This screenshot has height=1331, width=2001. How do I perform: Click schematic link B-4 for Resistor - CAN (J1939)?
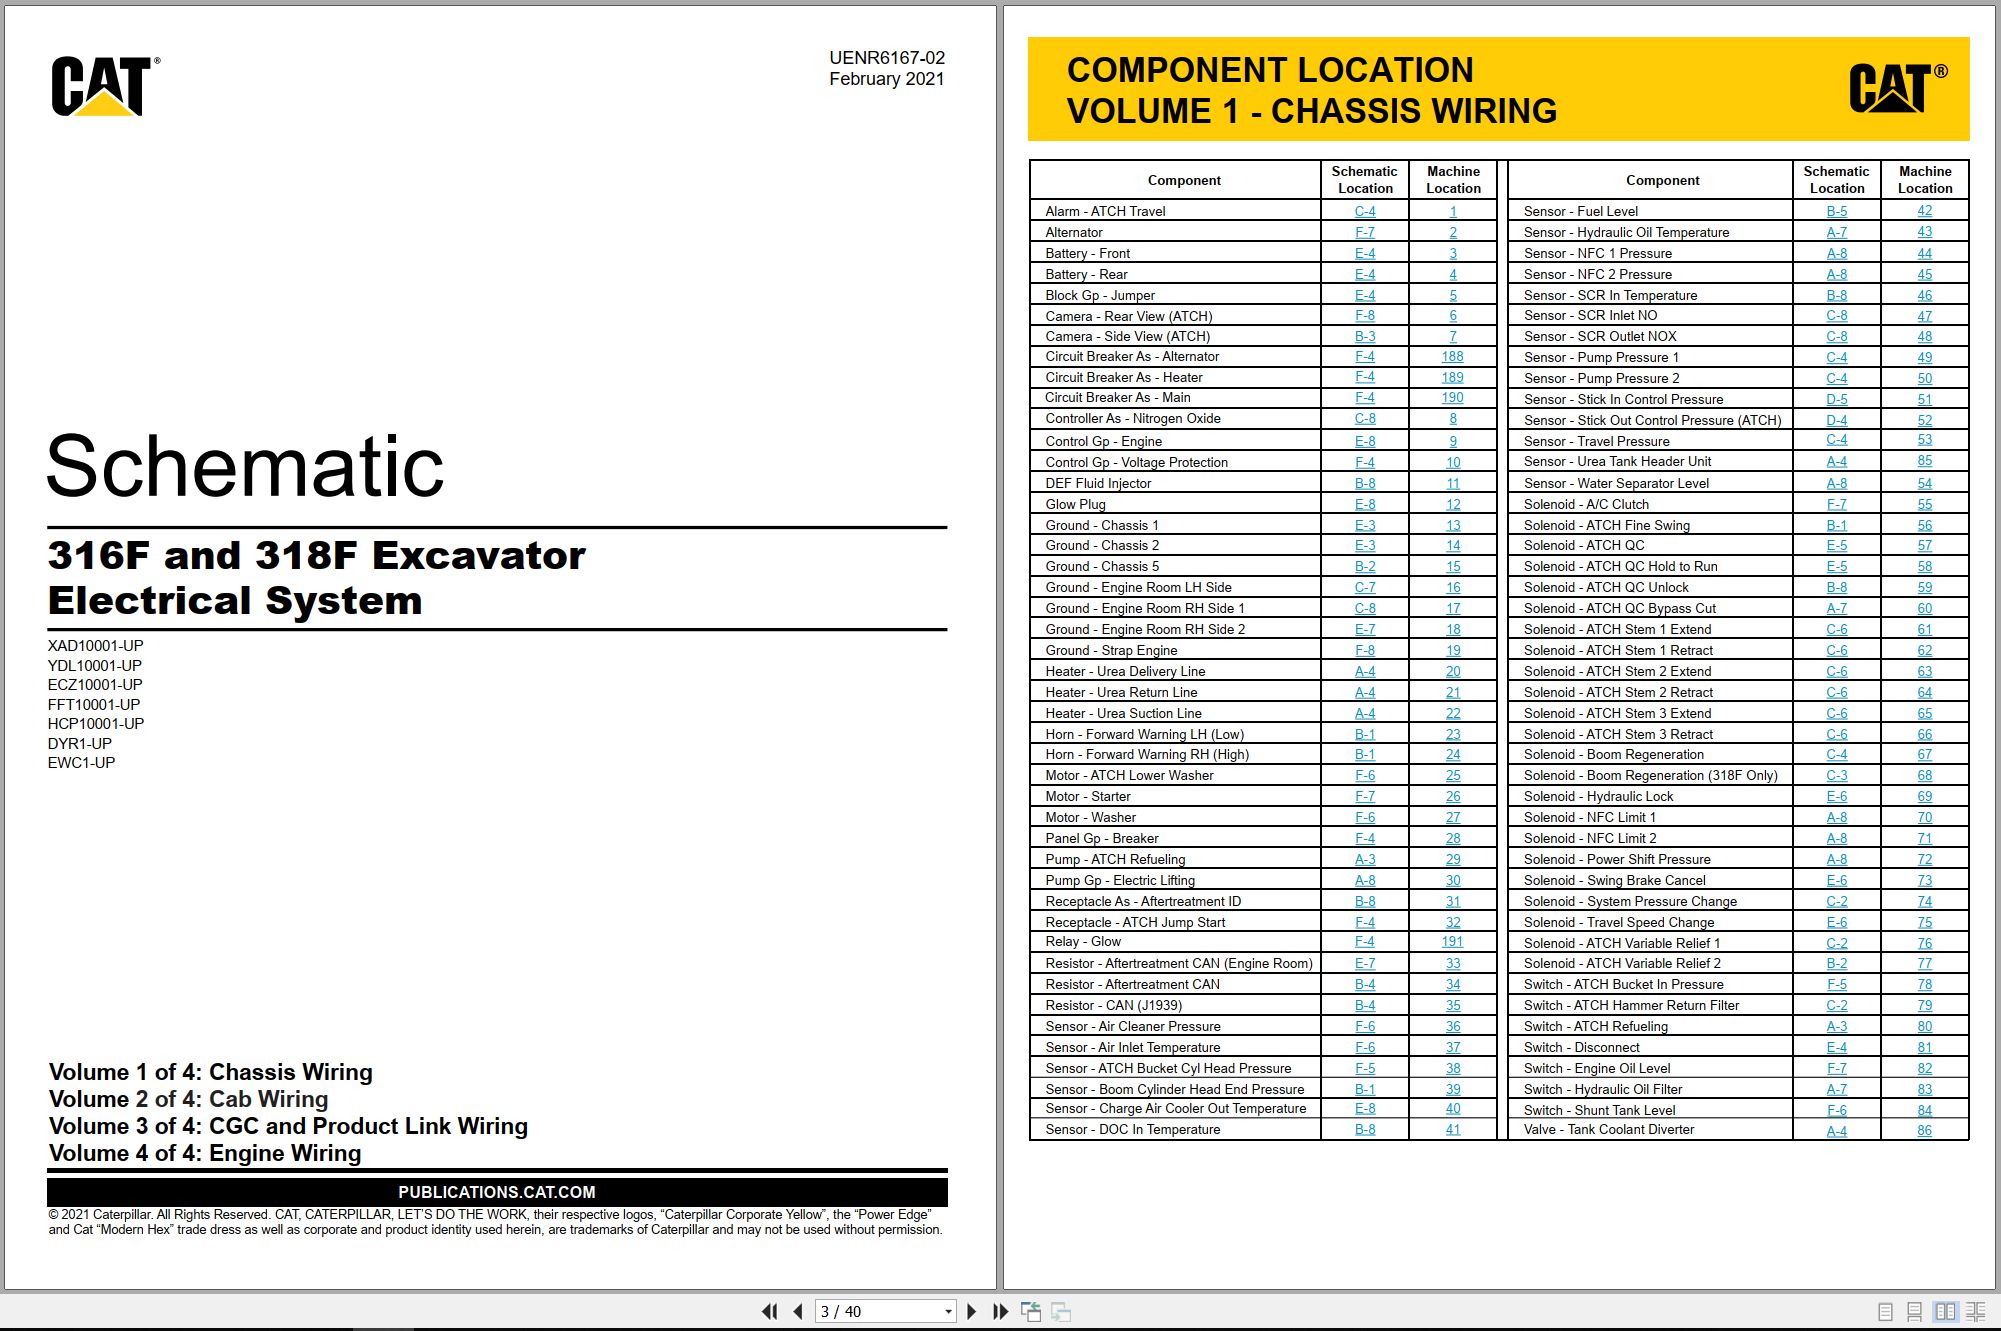pyautogui.click(x=1365, y=1005)
